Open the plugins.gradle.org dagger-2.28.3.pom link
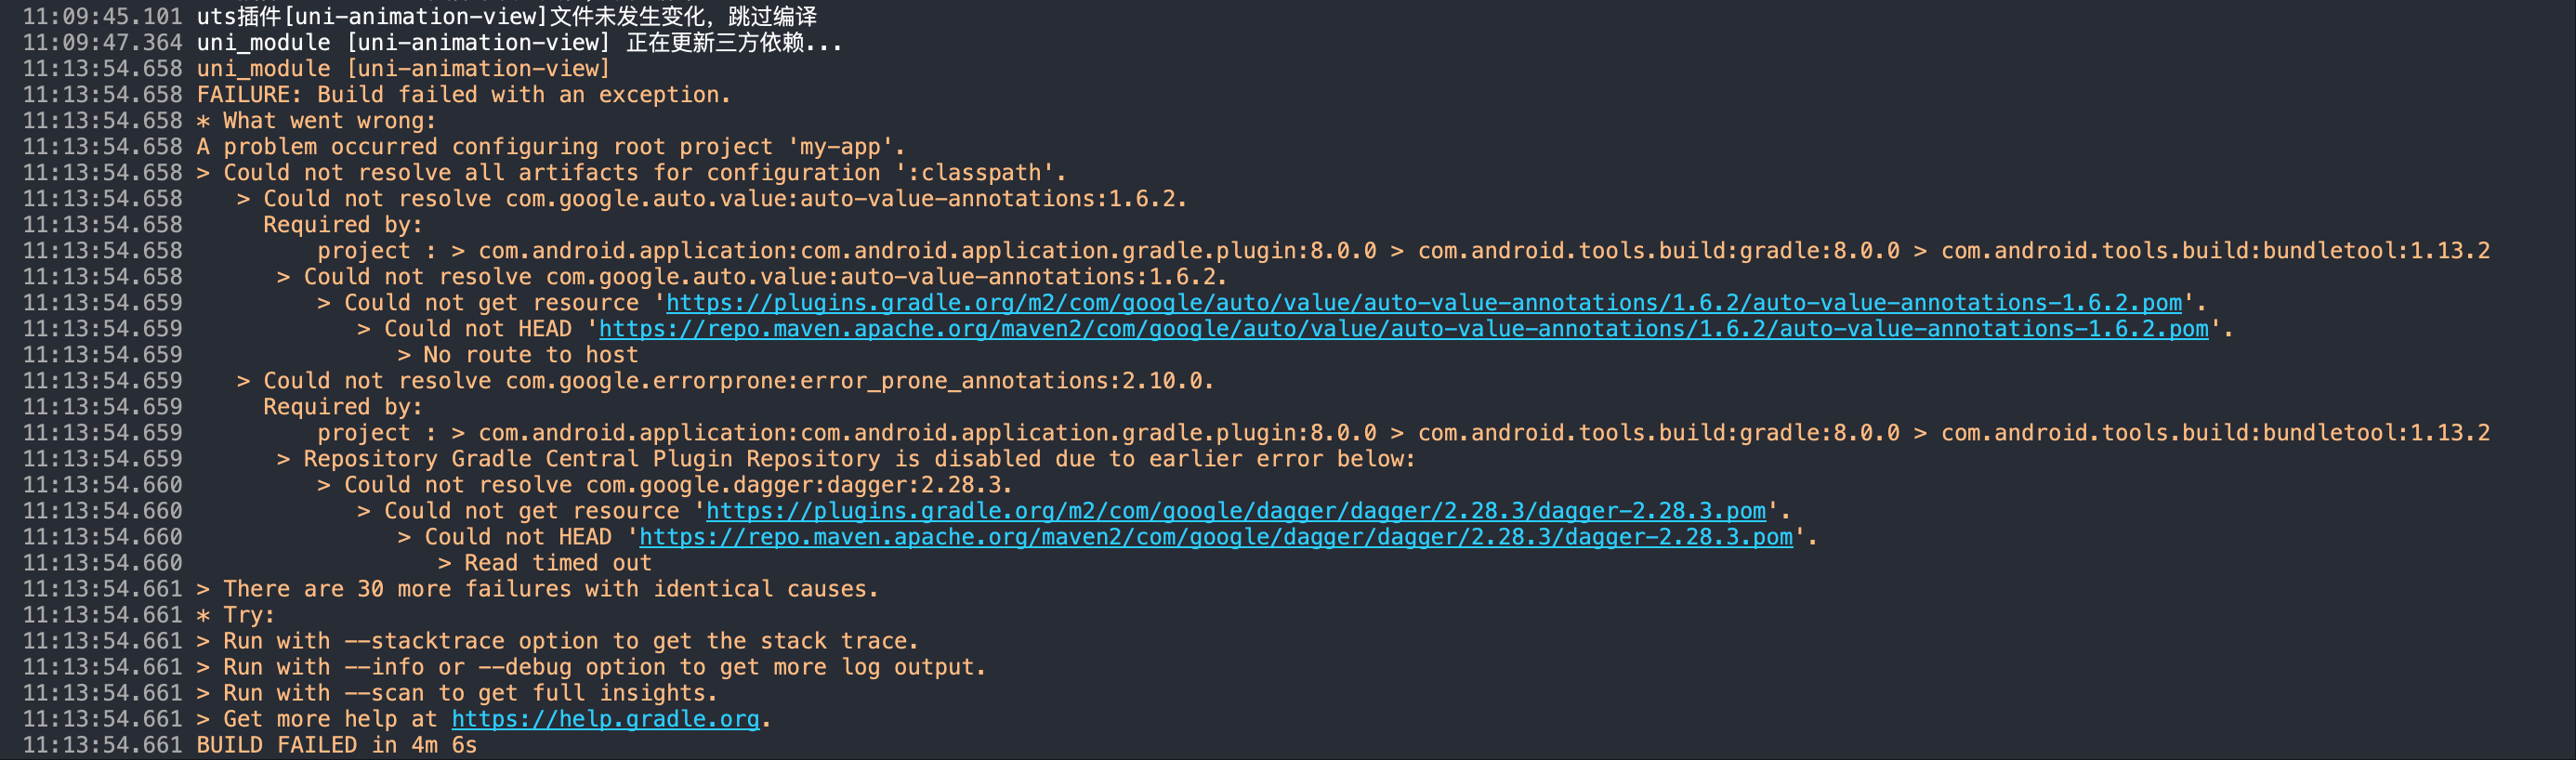 point(1236,511)
